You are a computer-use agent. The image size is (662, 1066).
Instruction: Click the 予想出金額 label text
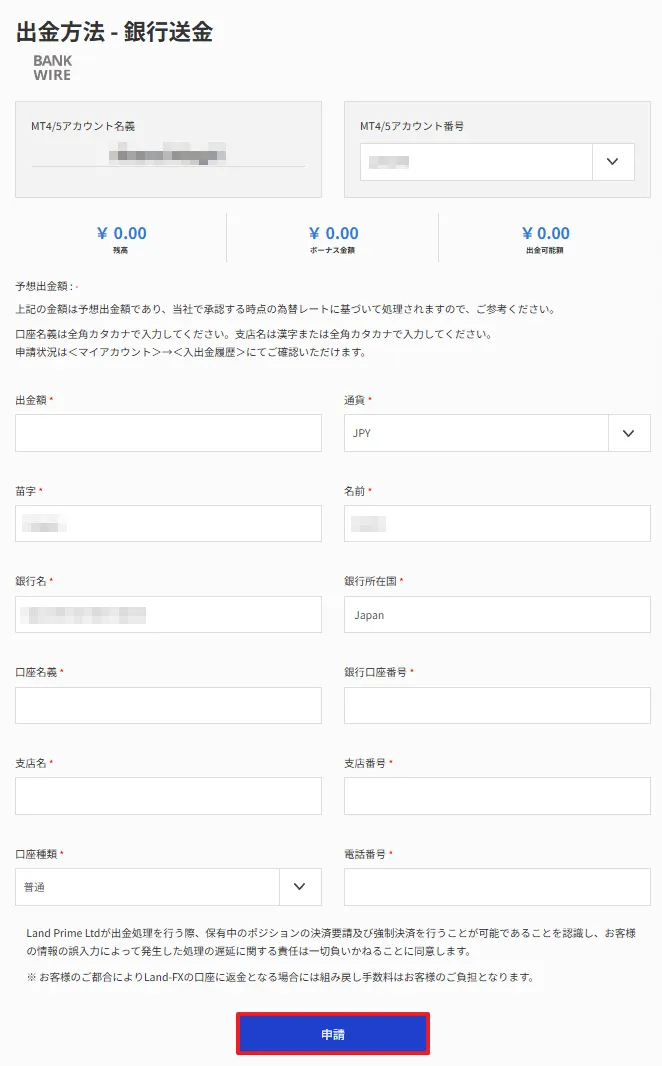tap(44, 286)
